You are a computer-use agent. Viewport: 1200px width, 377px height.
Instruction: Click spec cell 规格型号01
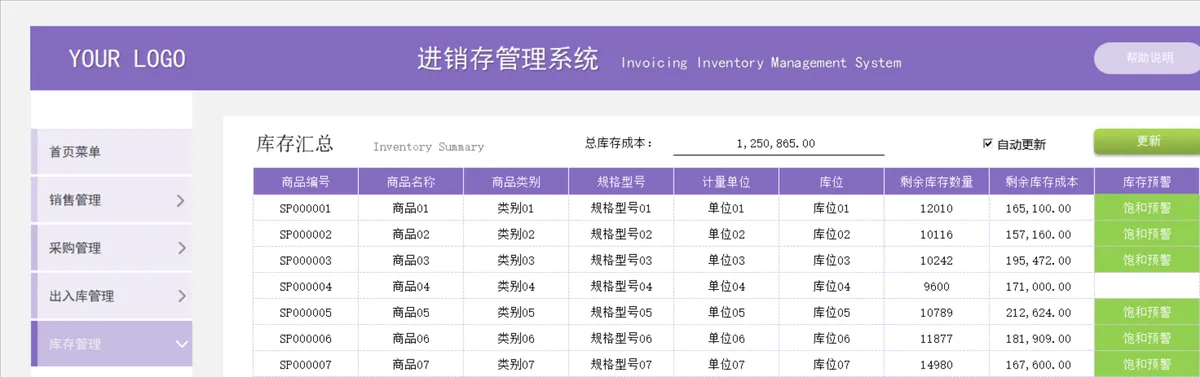coord(621,208)
